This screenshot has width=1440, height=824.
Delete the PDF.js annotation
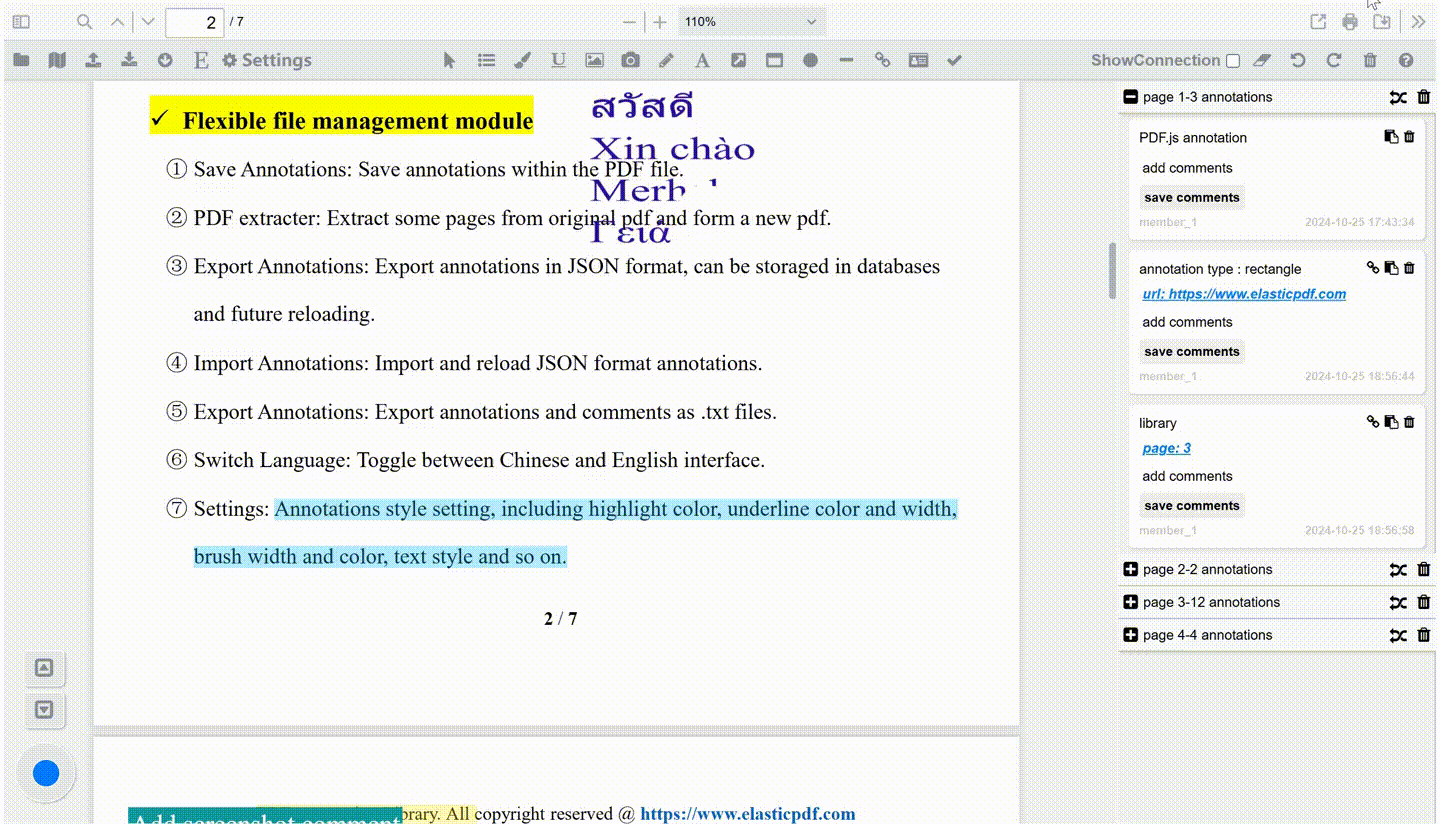point(1409,137)
